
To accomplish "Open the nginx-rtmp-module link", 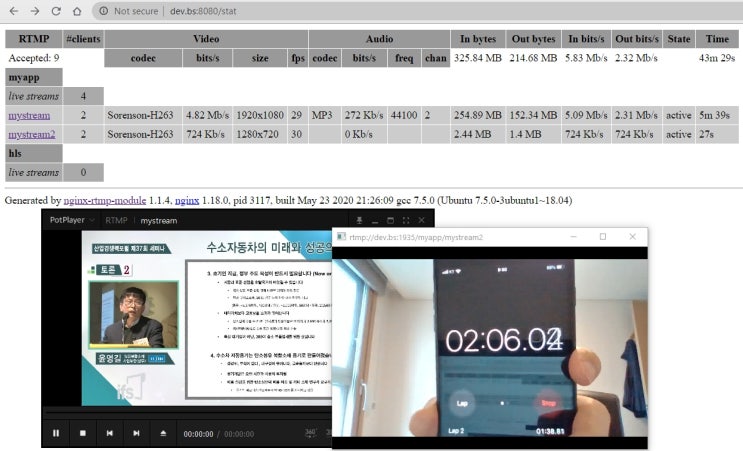I will tap(105, 200).
